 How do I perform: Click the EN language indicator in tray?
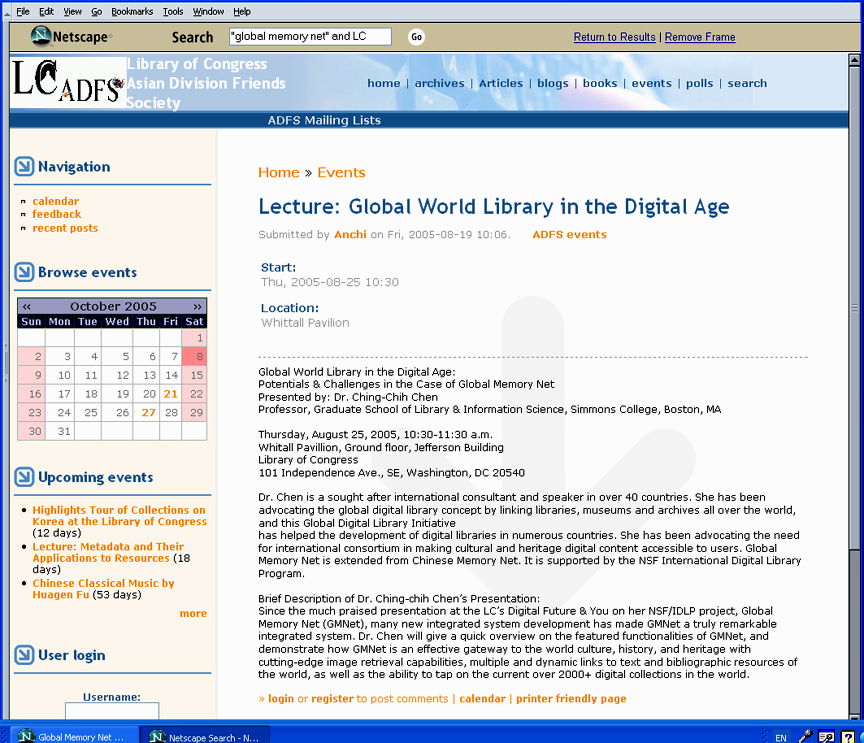pyautogui.click(x=781, y=737)
